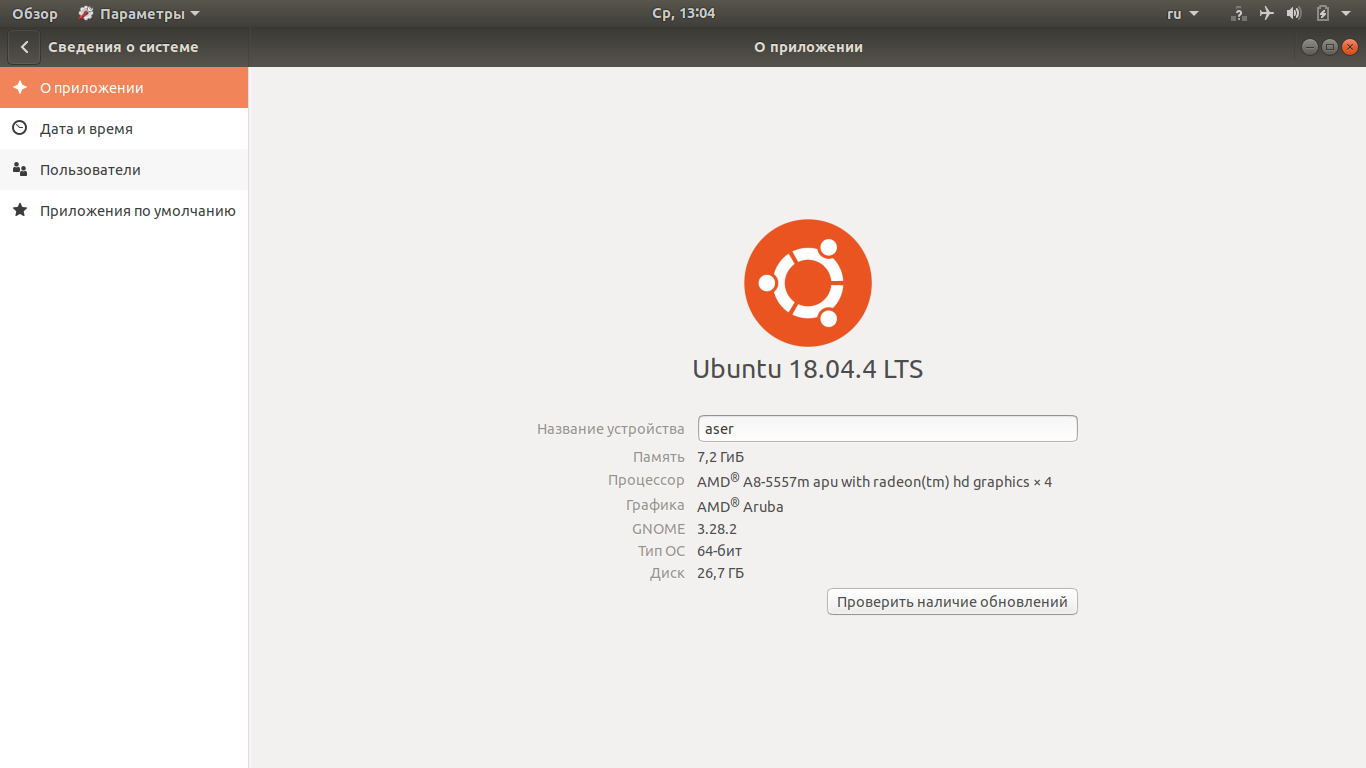Open the Обзор activities overview
The height and width of the screenshot is (768, 1366).
click(x=35, y=14)
